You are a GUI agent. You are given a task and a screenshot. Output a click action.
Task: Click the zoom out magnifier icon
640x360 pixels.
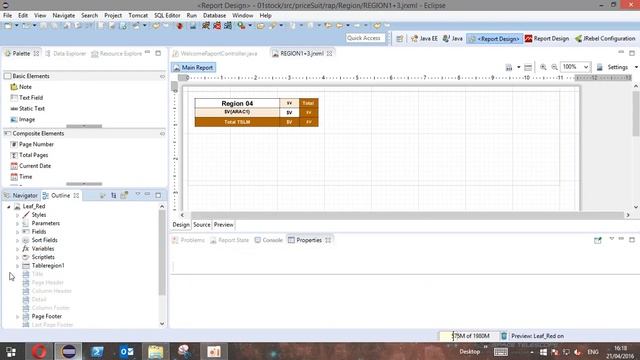pos(554,67)
